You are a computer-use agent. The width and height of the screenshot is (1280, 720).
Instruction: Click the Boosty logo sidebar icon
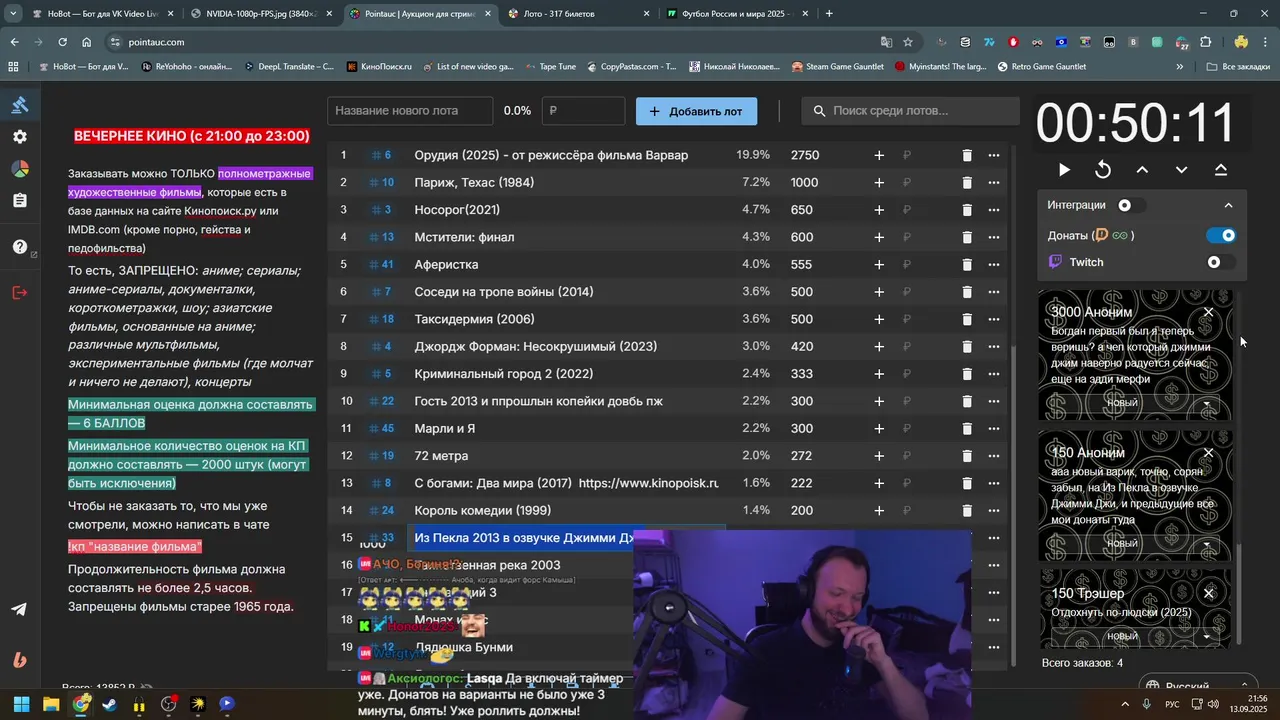(20, 659)
